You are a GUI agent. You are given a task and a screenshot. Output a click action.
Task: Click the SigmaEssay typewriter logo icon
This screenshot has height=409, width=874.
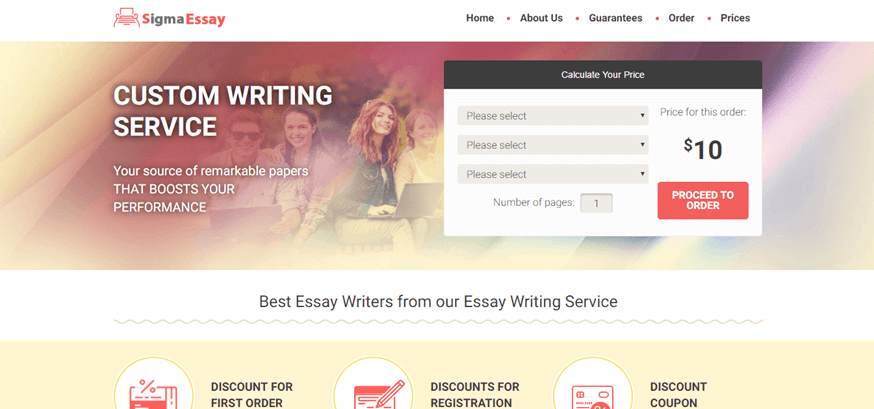[x=127, y=18]
